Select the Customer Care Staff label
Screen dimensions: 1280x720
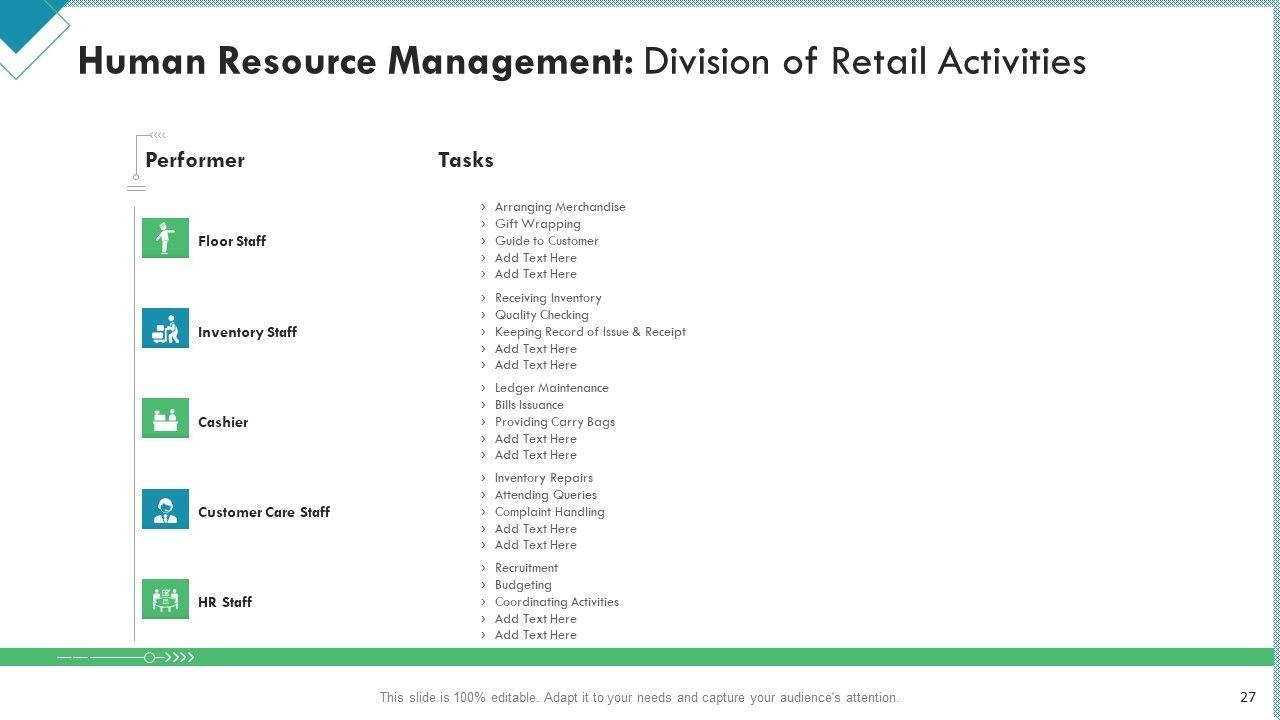[x=264, y=512]
